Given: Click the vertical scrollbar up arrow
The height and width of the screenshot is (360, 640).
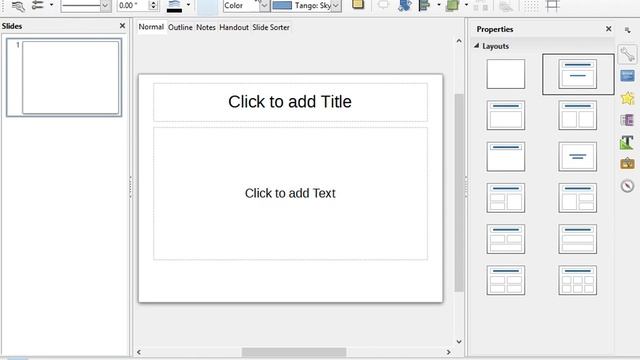Looking at the screenshot, I should [459, 41].
